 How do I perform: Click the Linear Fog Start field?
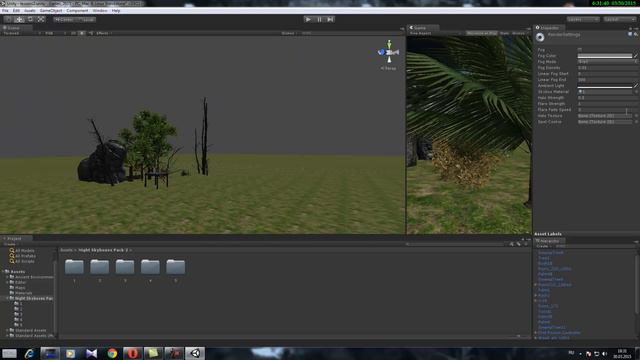[607, 74]
